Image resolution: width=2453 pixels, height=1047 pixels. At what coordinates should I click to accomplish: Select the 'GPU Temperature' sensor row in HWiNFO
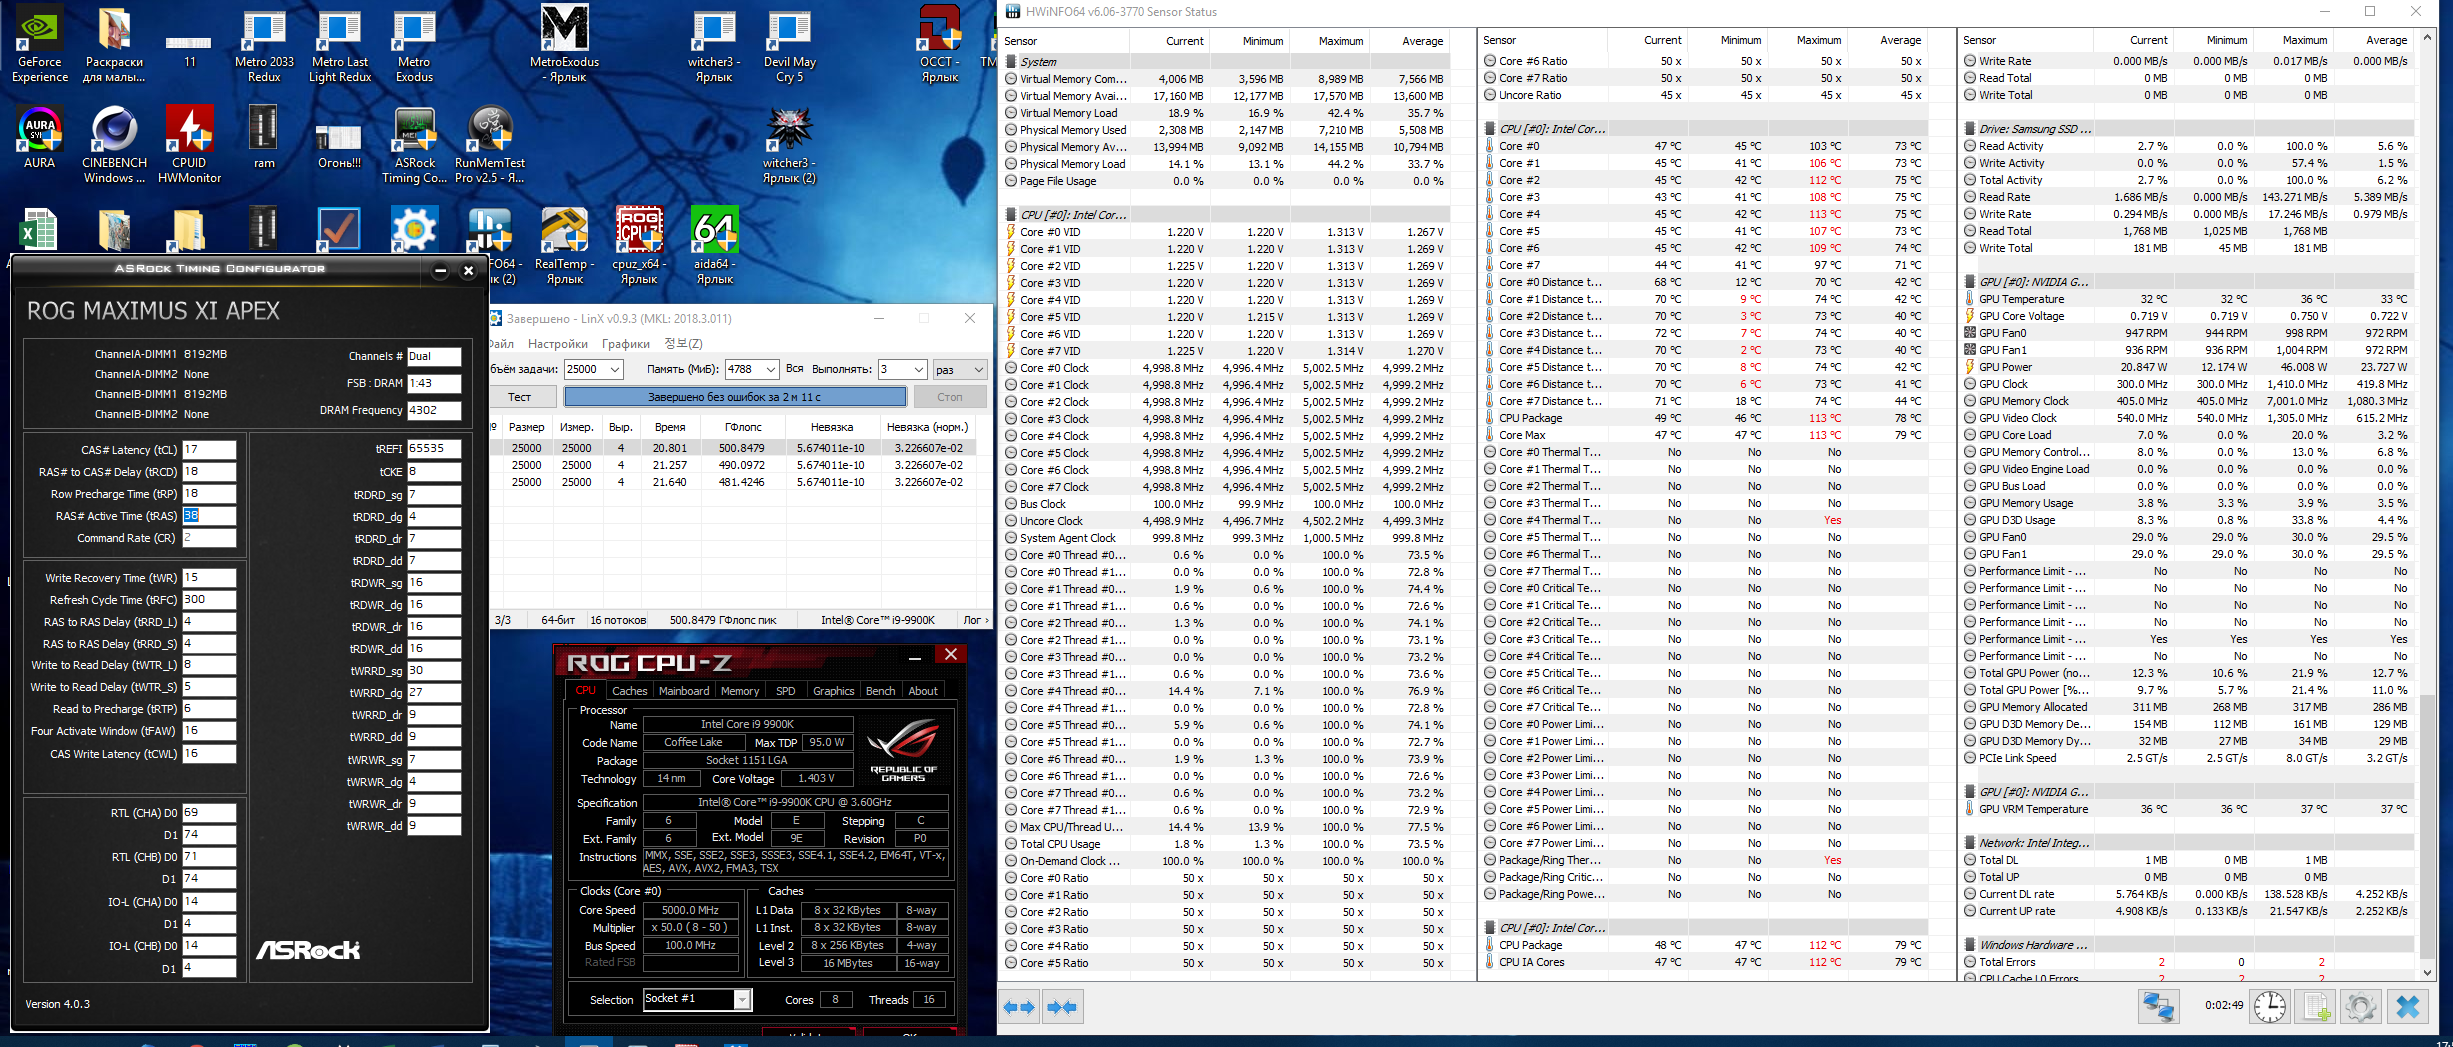pyautogui.click(x=2186, y=299)
